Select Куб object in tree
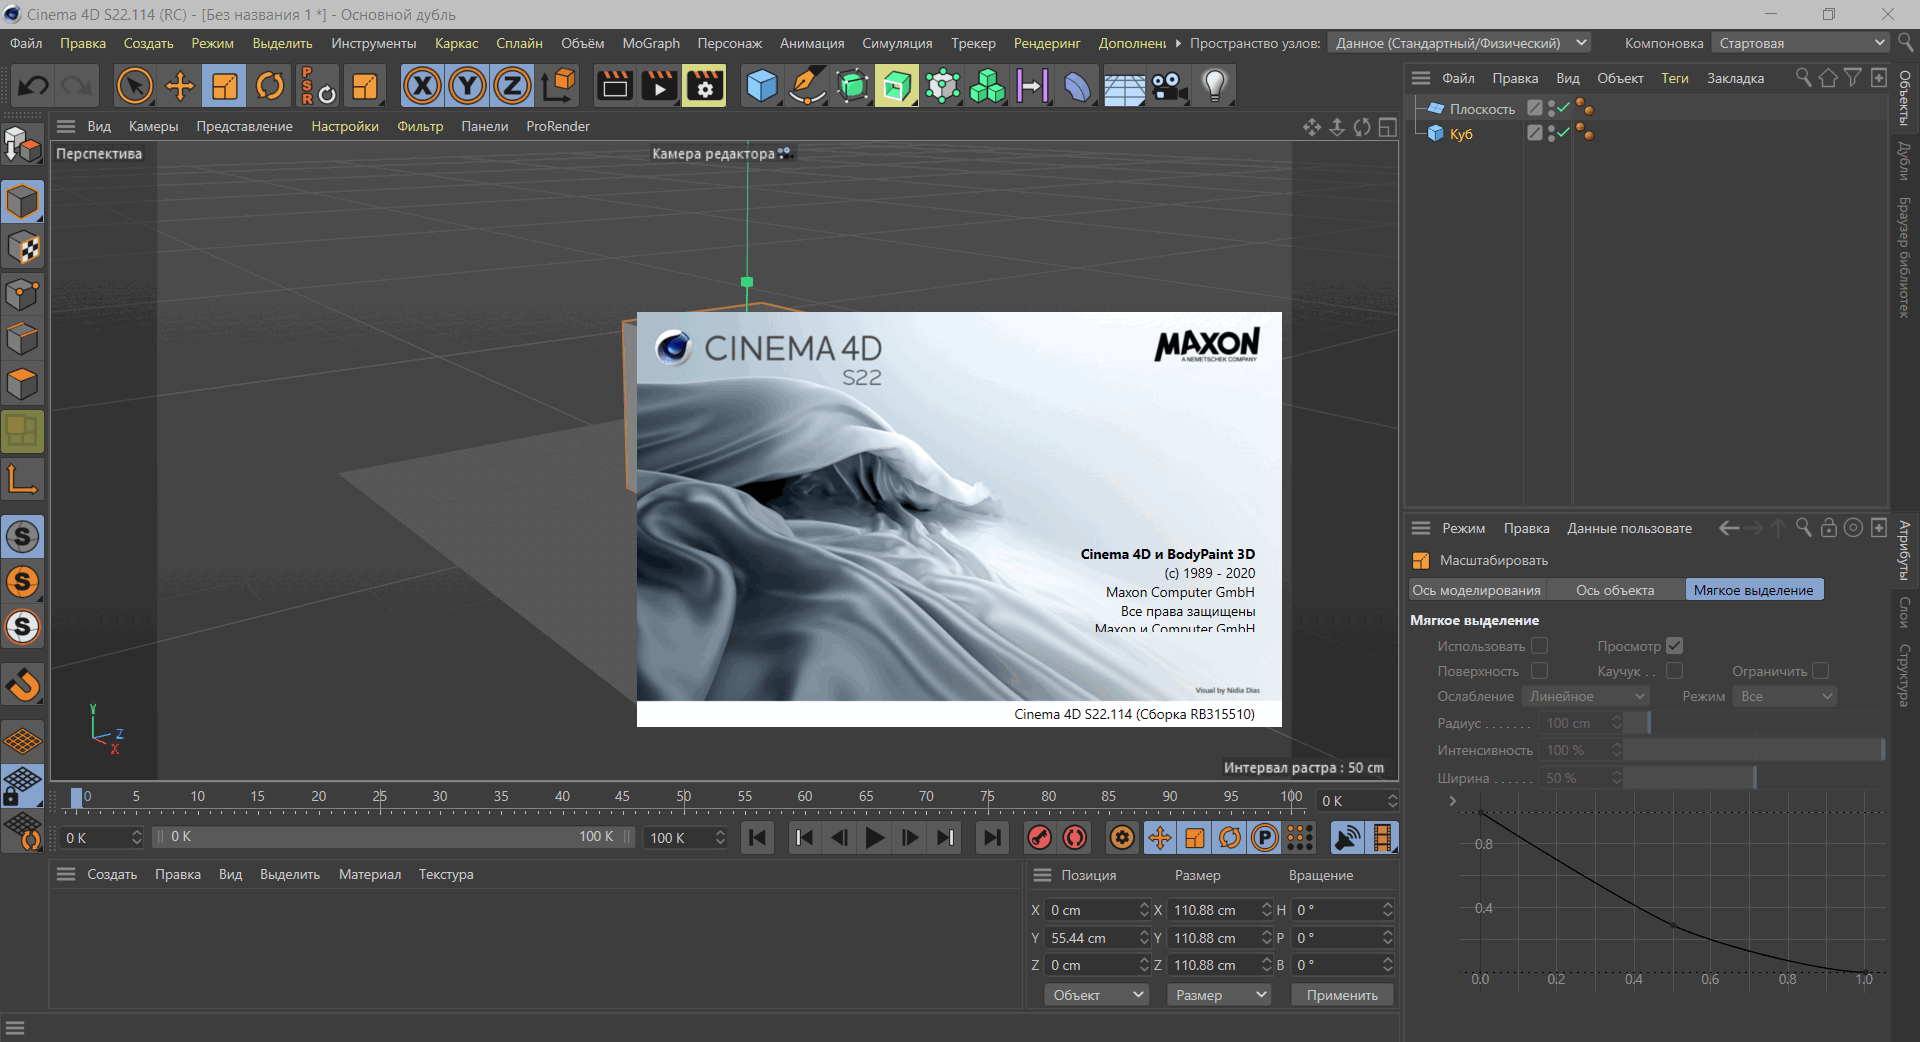 click(x=1461, y=134)
